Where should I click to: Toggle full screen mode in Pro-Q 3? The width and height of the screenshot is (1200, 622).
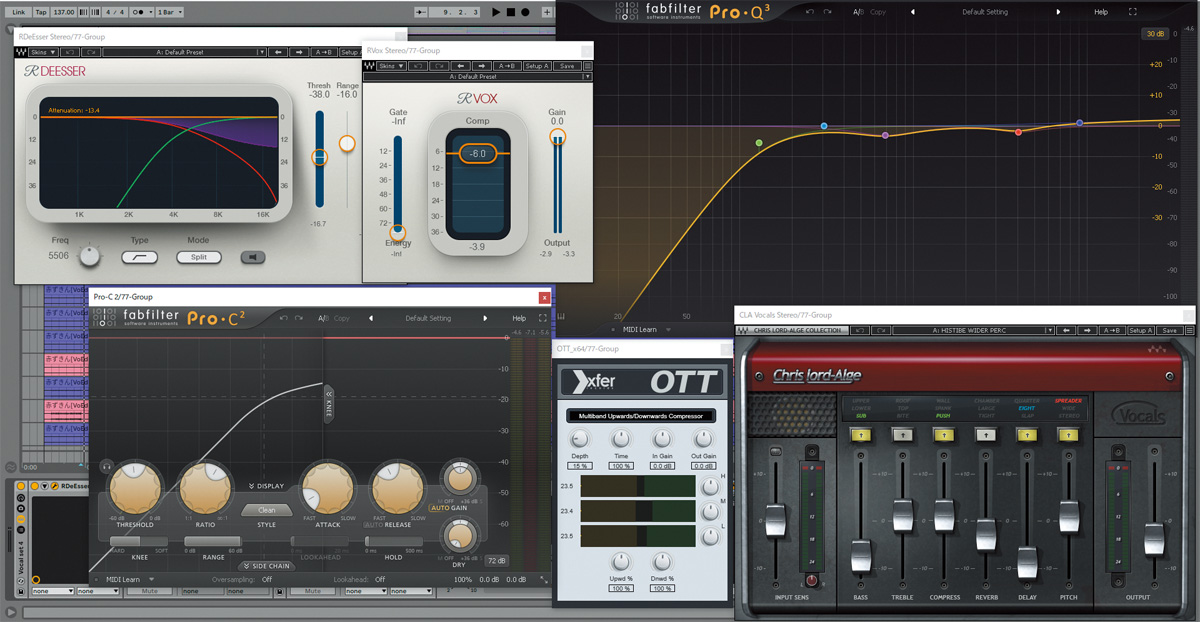[x=1133, y=12]
